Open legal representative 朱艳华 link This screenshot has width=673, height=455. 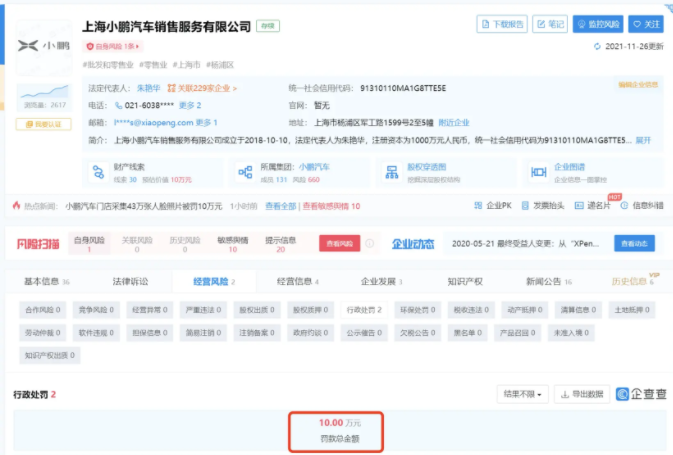point(148,88)
